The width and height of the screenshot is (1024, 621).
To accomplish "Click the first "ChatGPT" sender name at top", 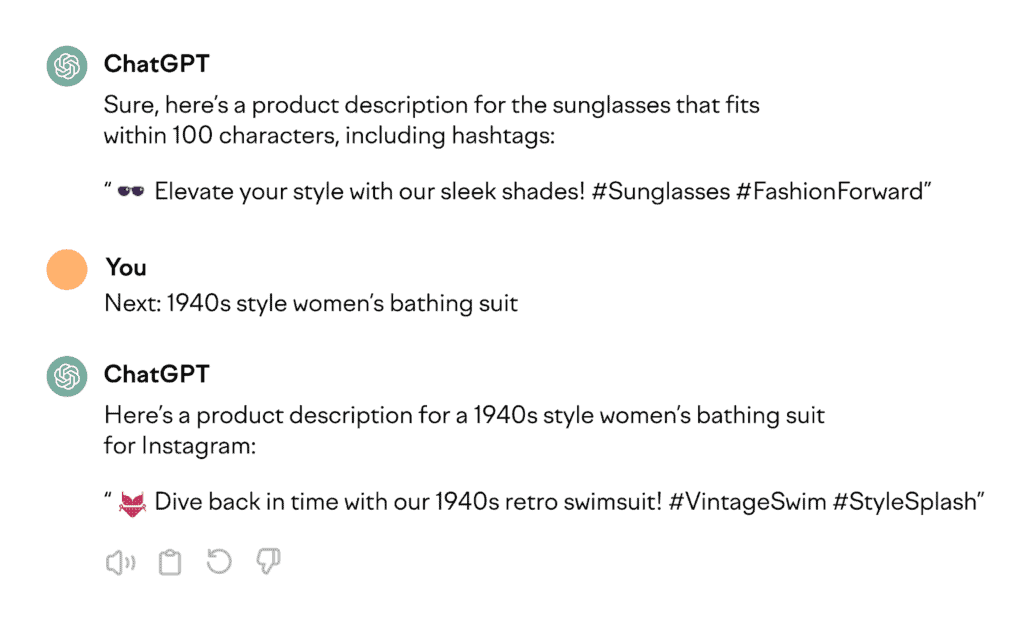I will [157, 64].
